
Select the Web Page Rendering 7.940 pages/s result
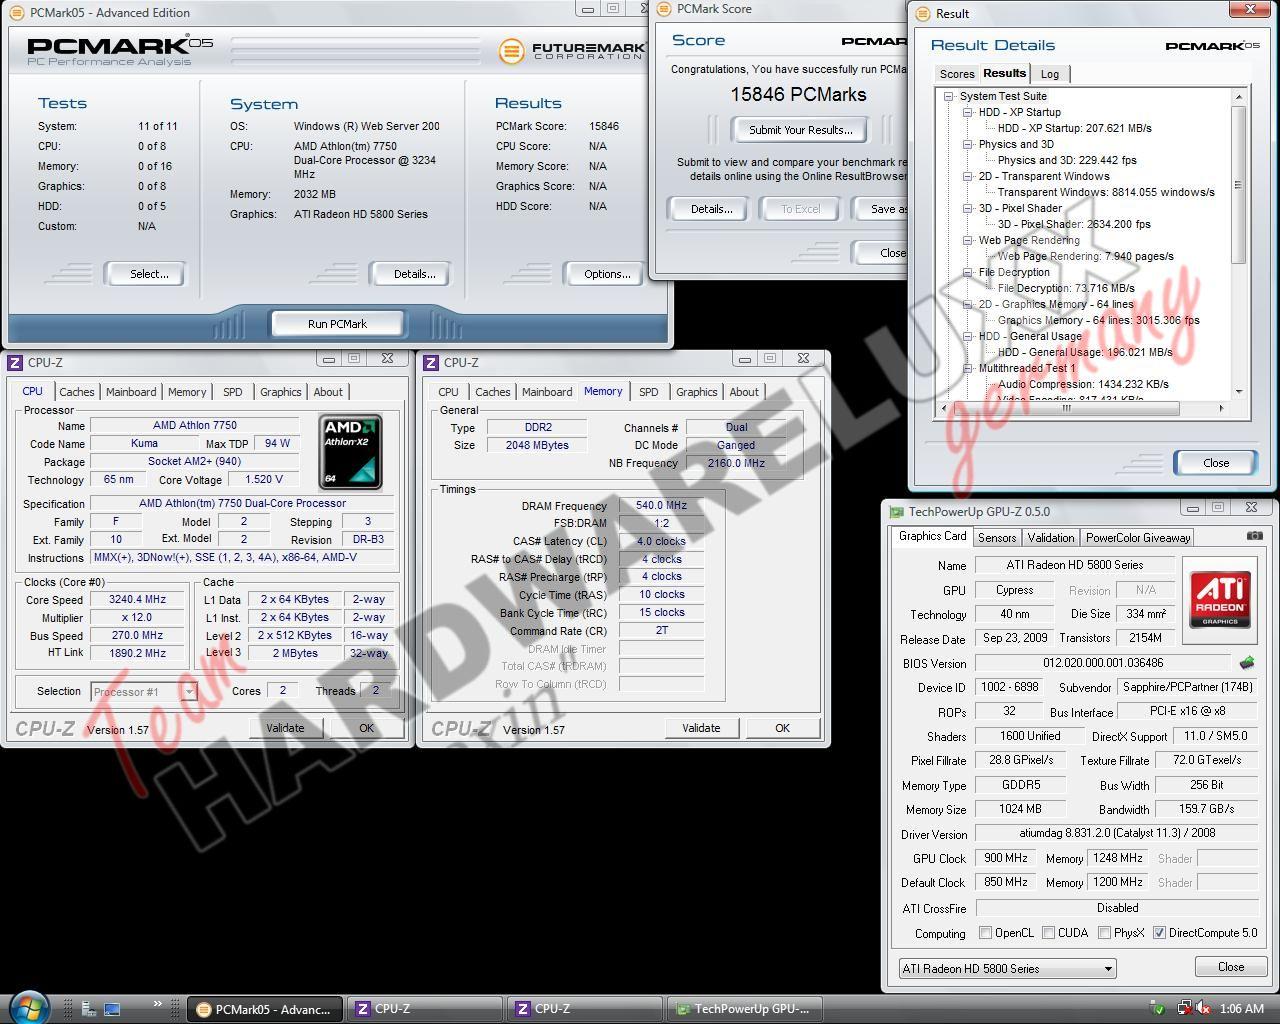click(1085, 256)
